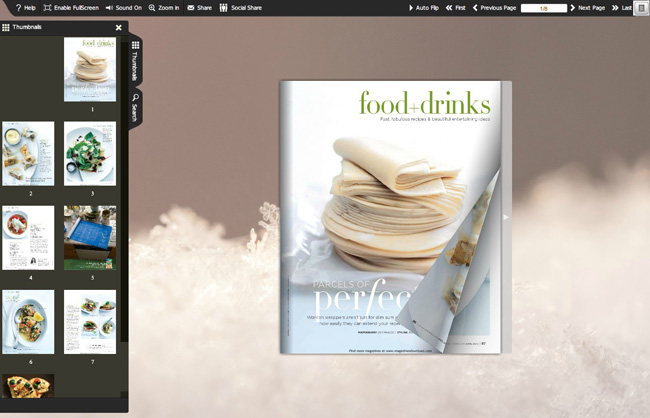Open page 5 thumbnail
The height and width of the screenshot is (418, 650).
[90, 238]
